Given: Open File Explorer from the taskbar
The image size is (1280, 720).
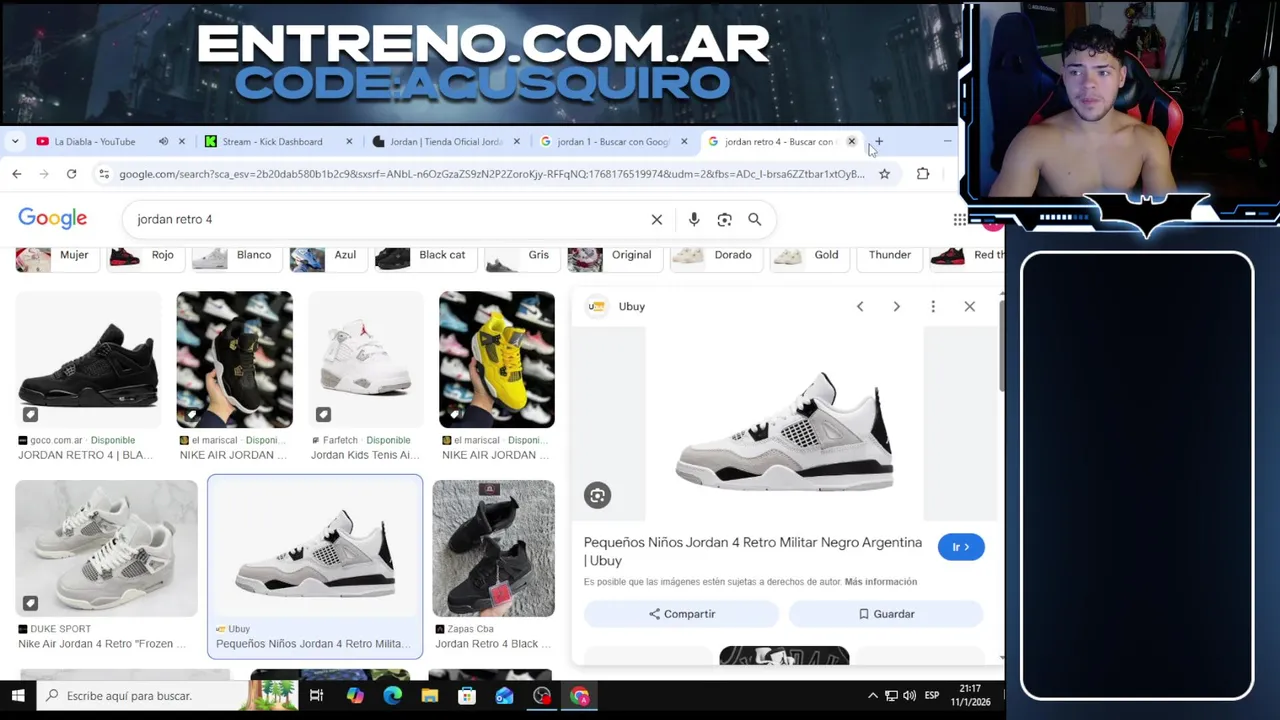Looking at the screenshot, I should point(430,696).
